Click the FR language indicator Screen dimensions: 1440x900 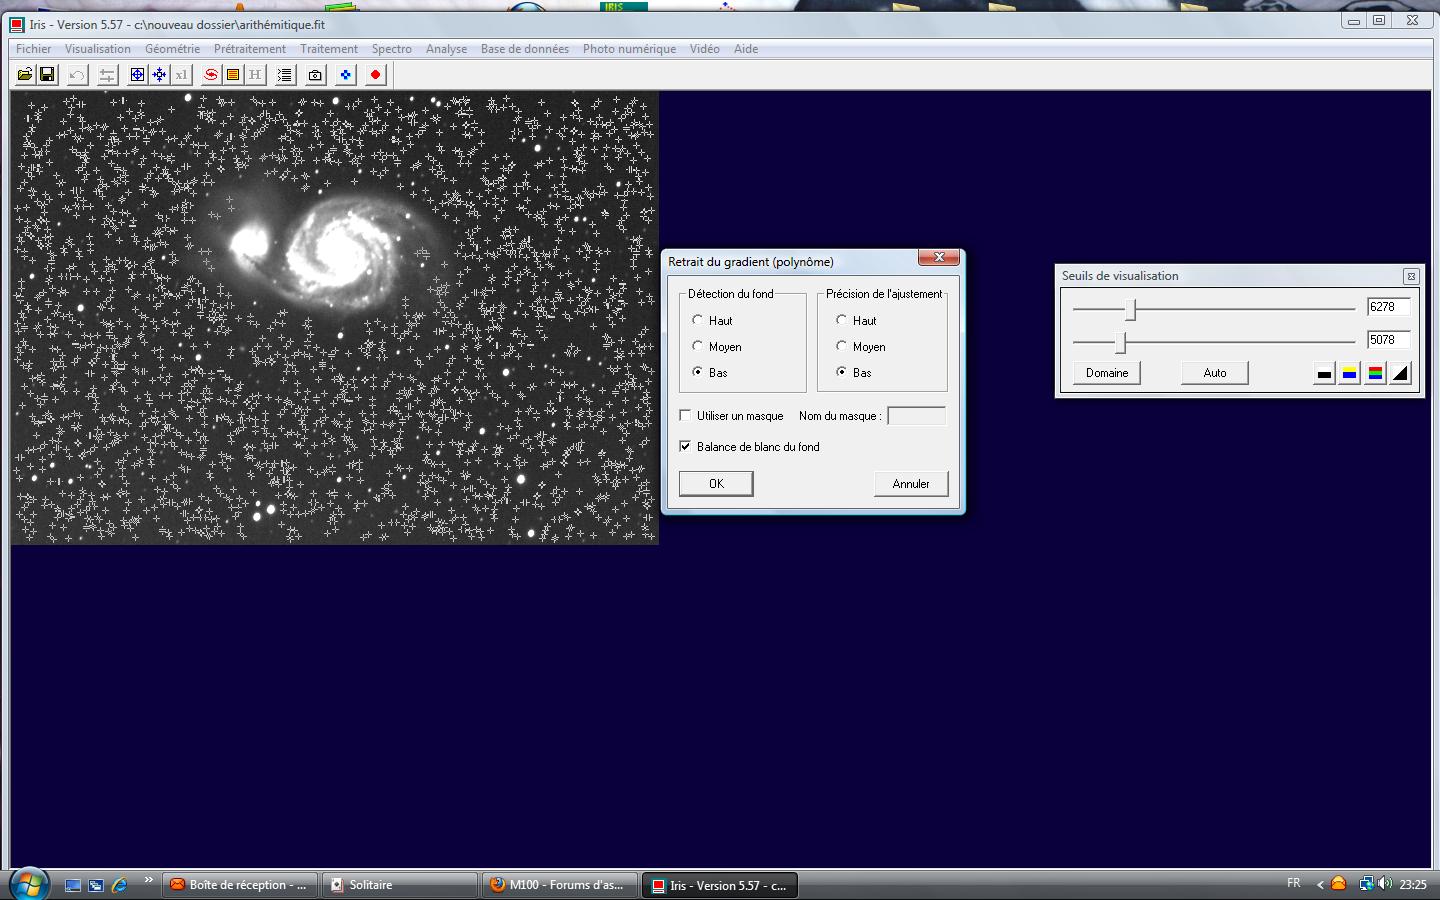[1294, 883]
